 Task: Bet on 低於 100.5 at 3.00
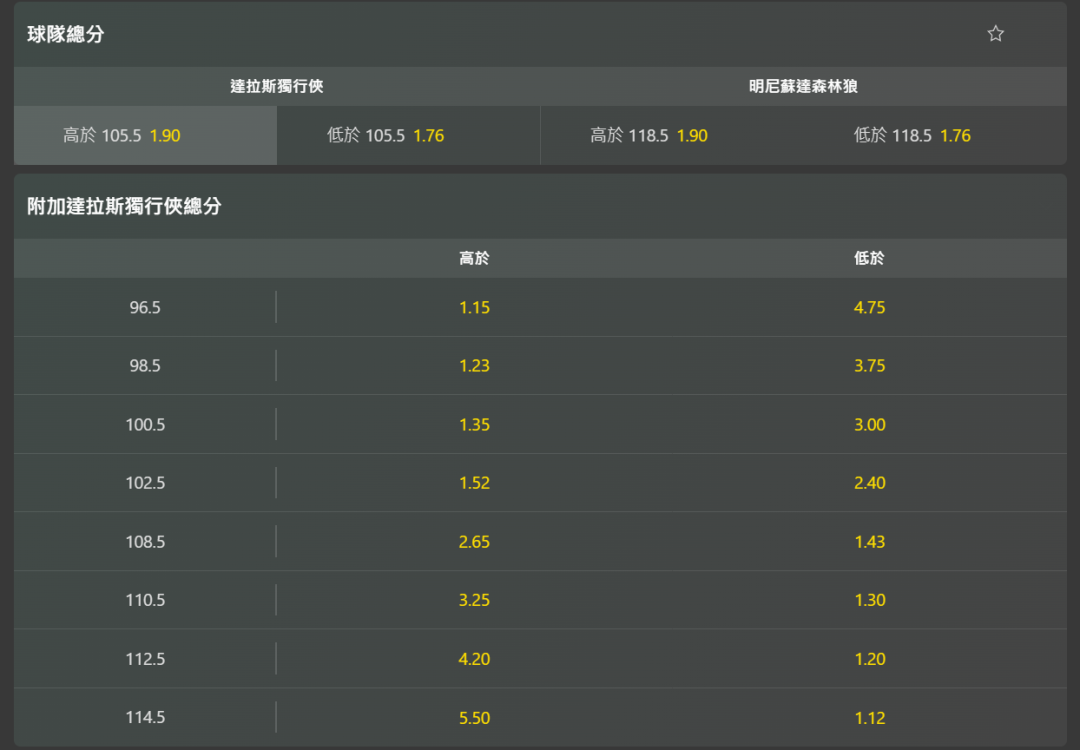(x=869, y=424)
